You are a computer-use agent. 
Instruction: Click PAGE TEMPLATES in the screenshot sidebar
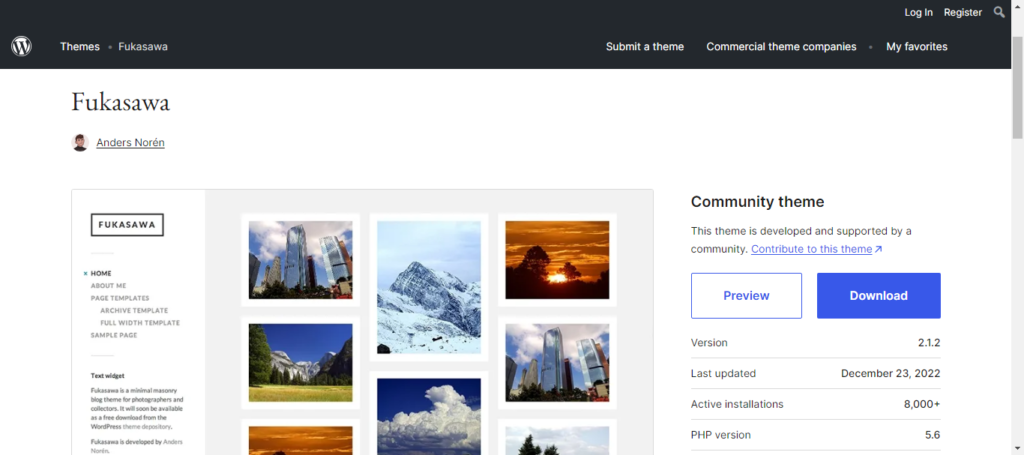tap(120, 298)
